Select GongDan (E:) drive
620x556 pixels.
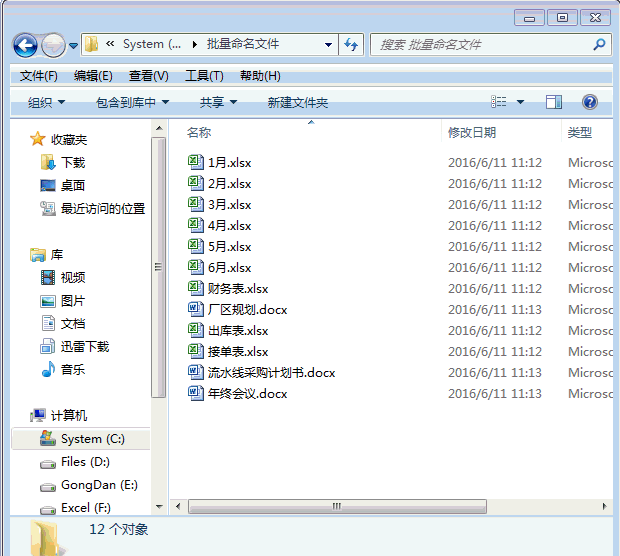[89, 485]
